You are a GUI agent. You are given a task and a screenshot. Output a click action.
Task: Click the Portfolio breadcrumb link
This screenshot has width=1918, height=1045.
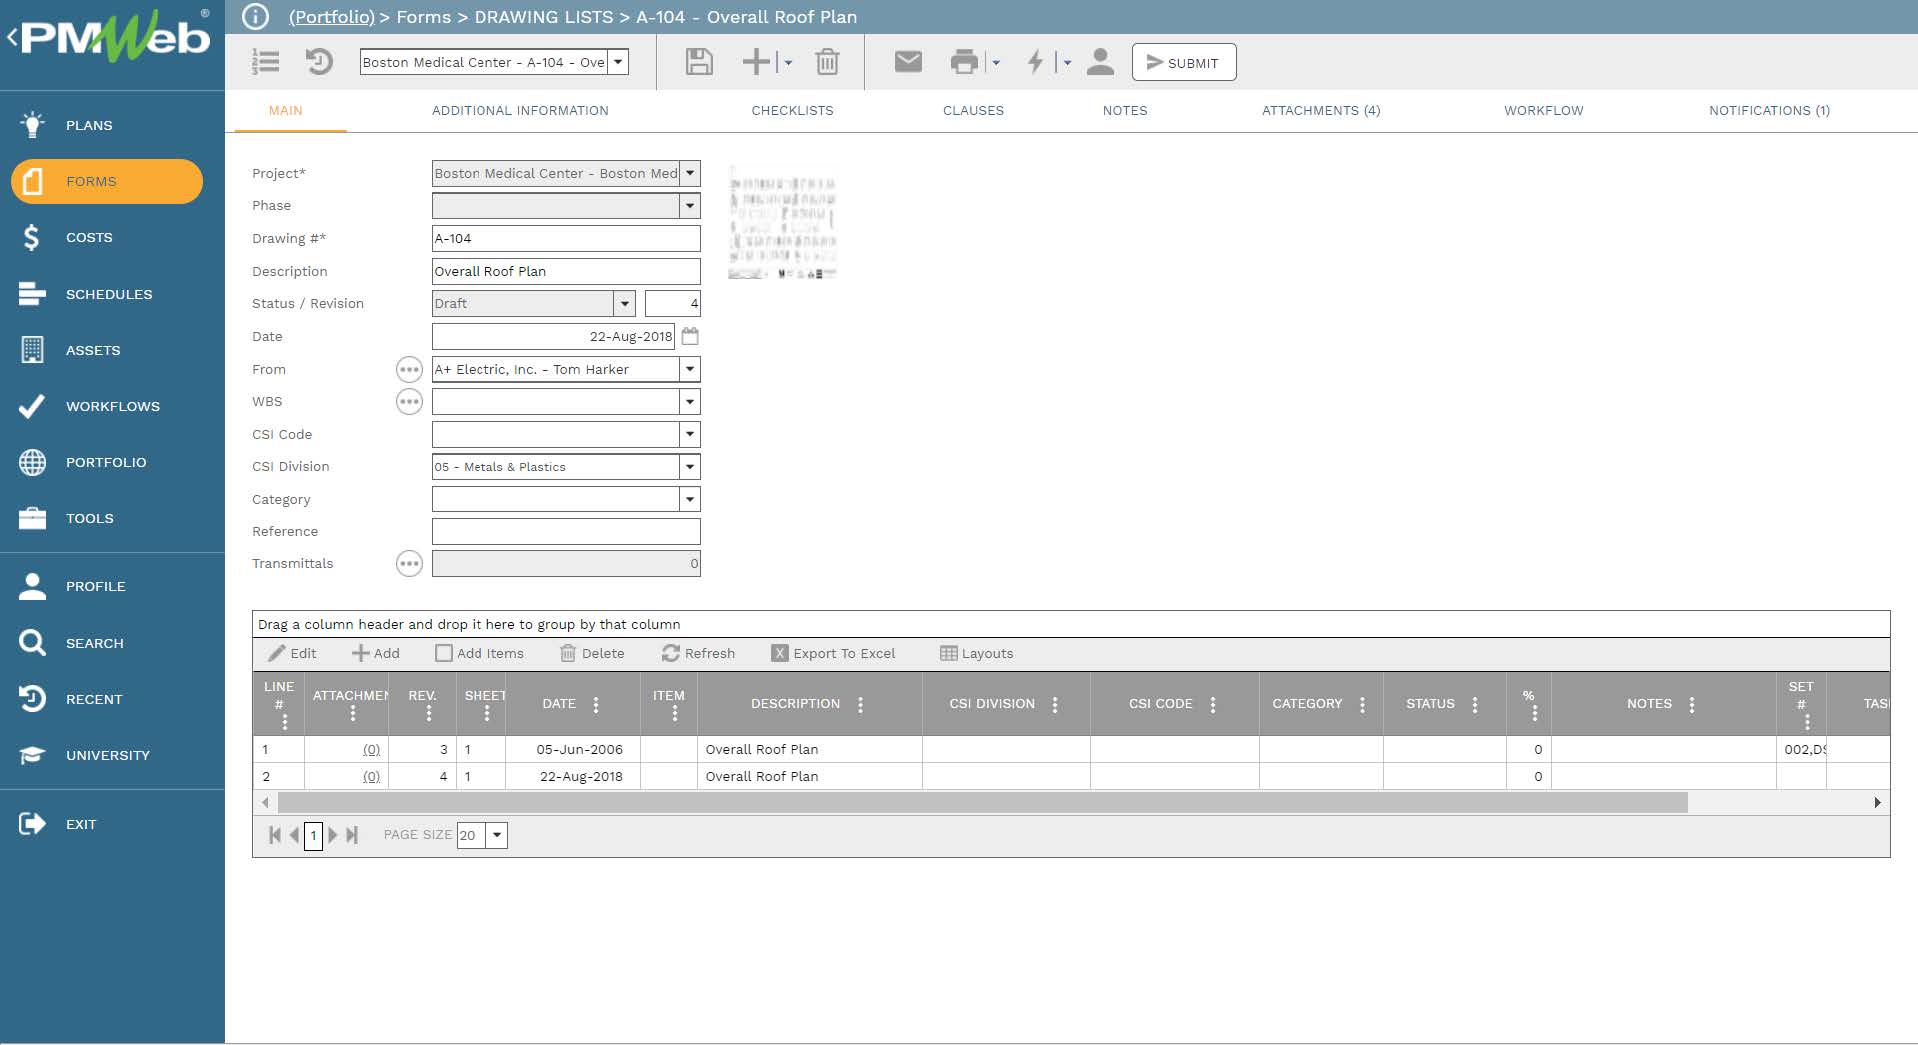[332, 17]
